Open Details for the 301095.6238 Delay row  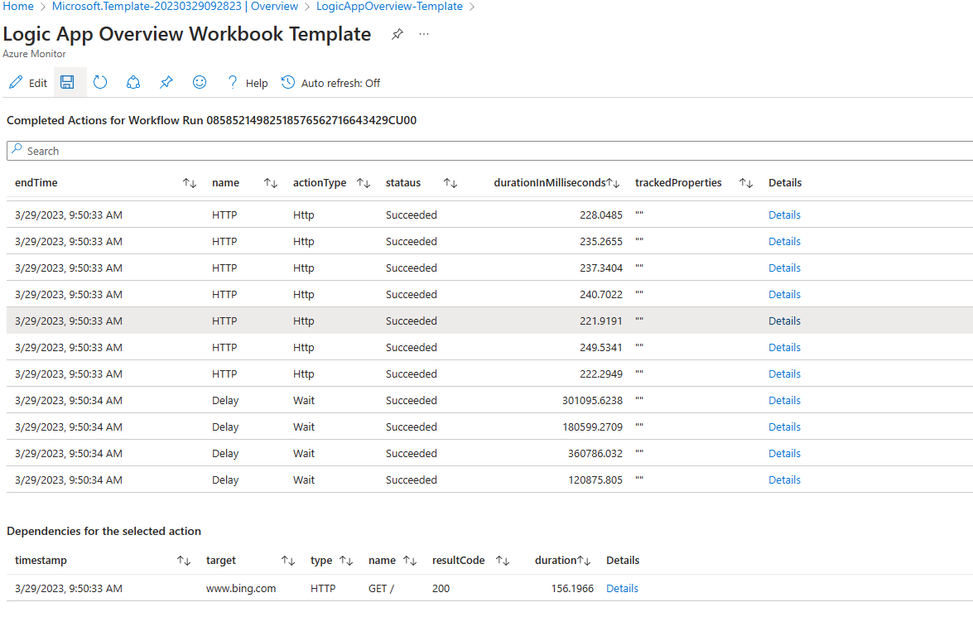(x=784, y=400)
